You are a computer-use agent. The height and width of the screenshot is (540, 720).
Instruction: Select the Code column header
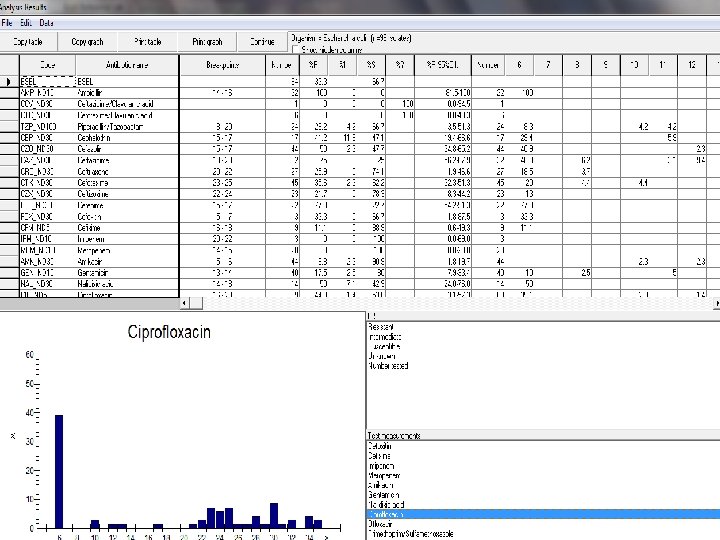pyautogui.click(x=47, y=65)
